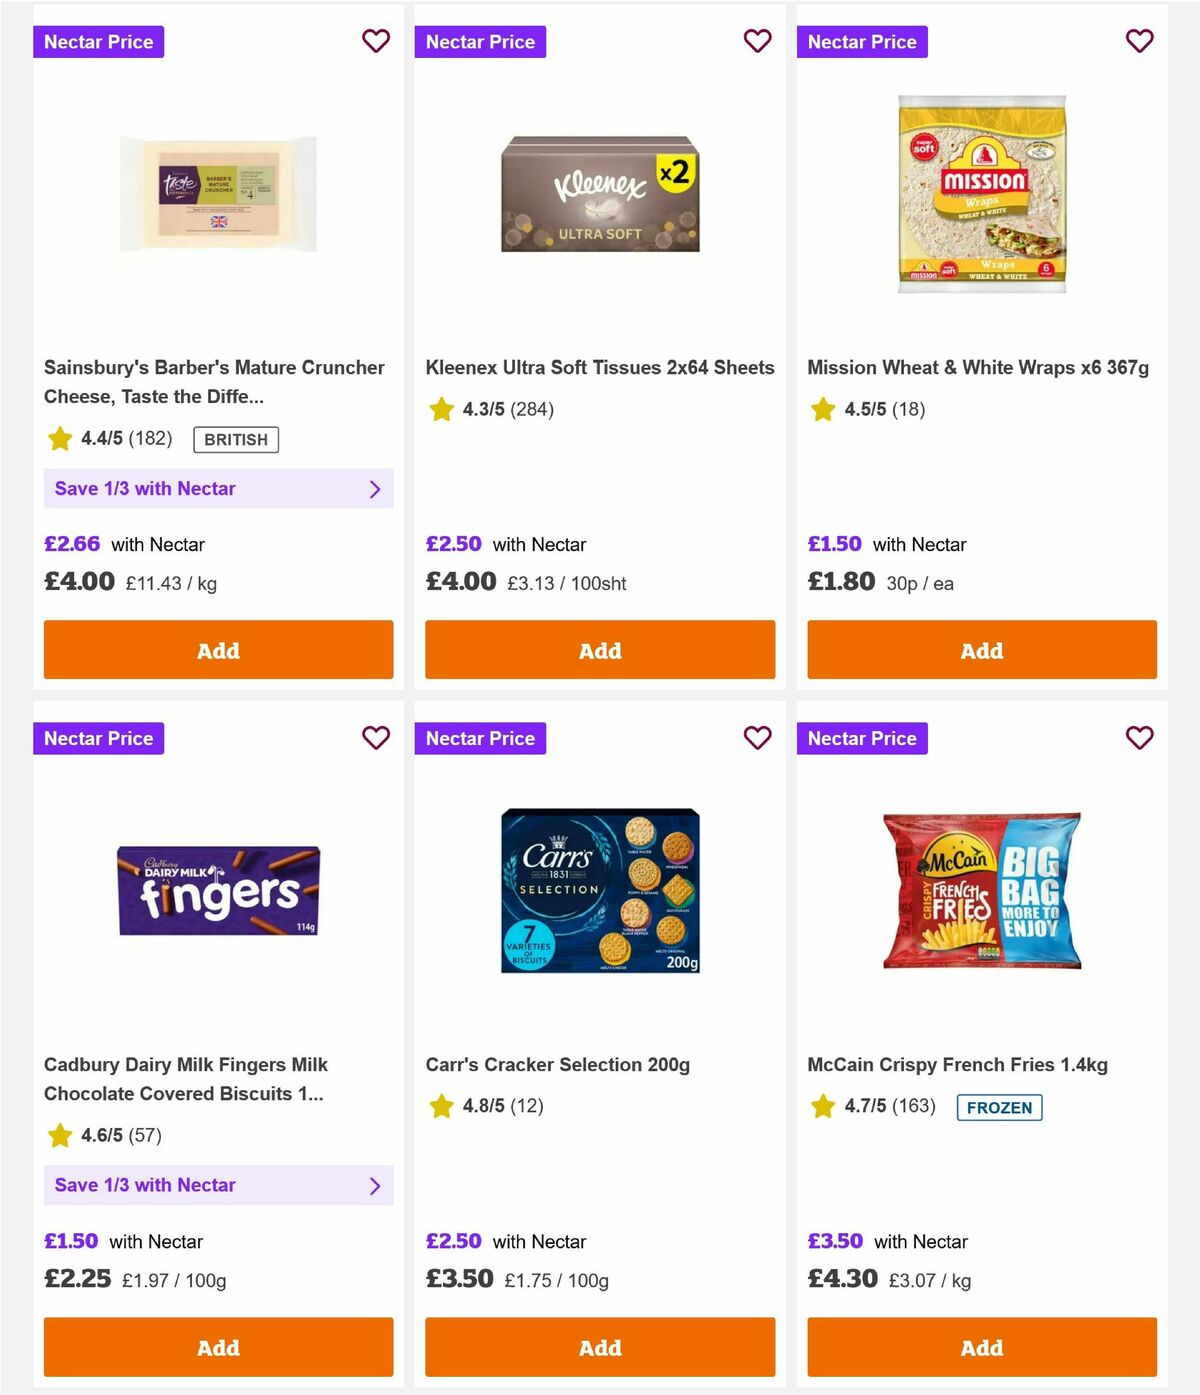Add McCain Crispy French Fries to basket

click(981, 1347)
